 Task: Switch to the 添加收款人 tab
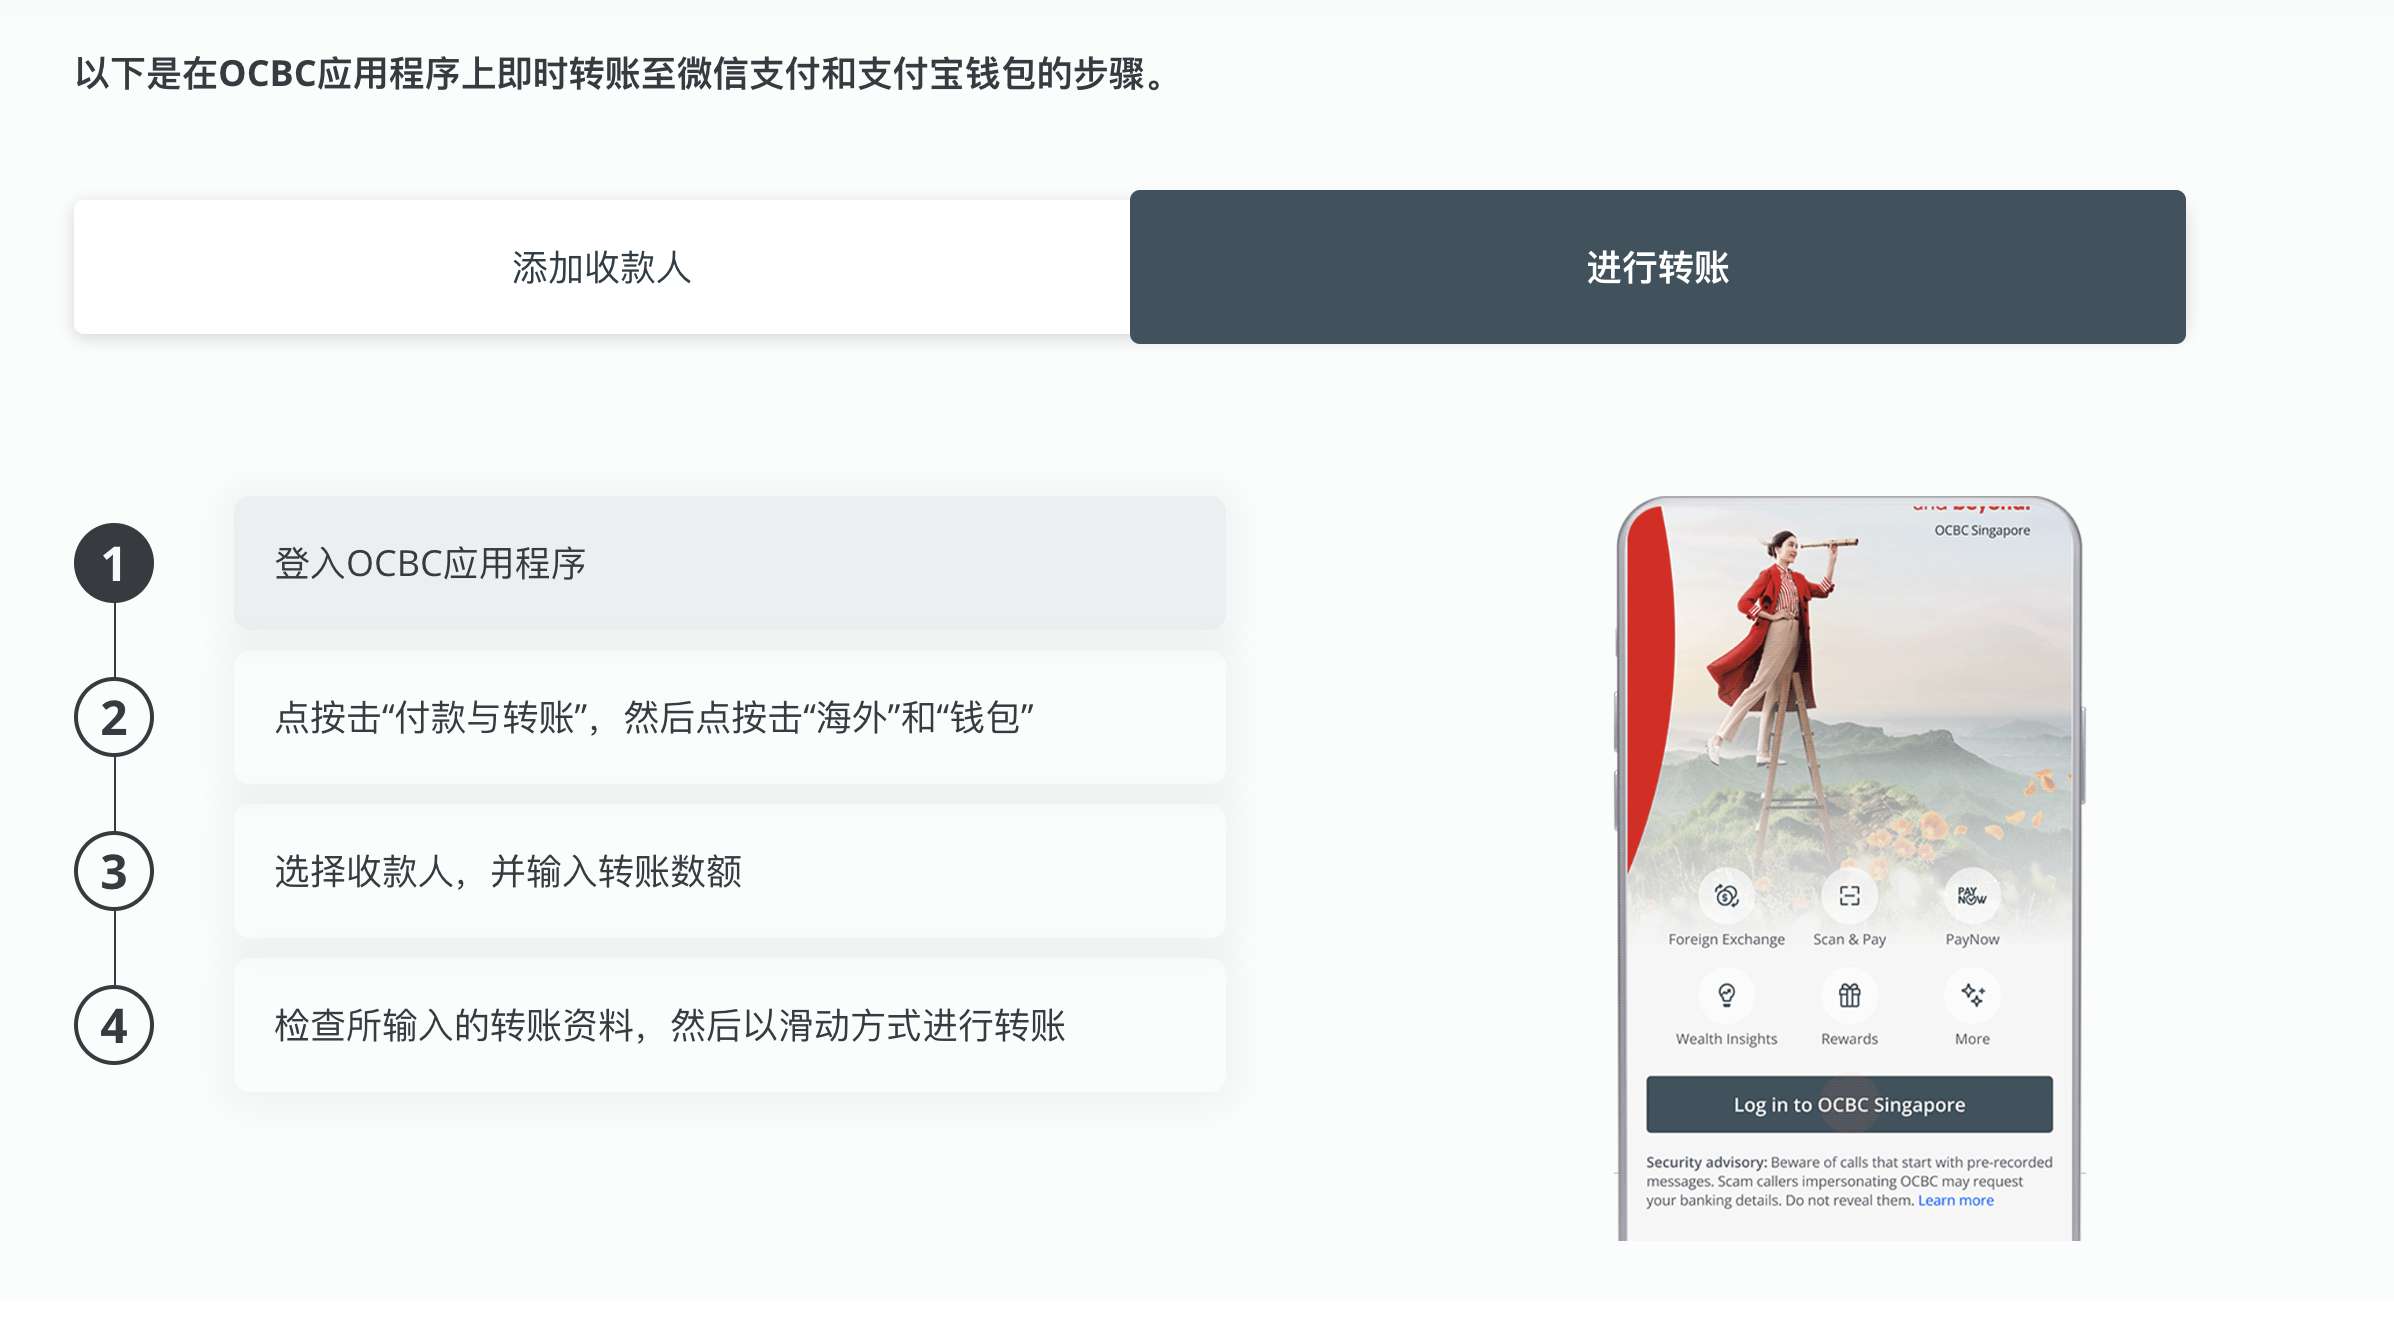point(602,267)
